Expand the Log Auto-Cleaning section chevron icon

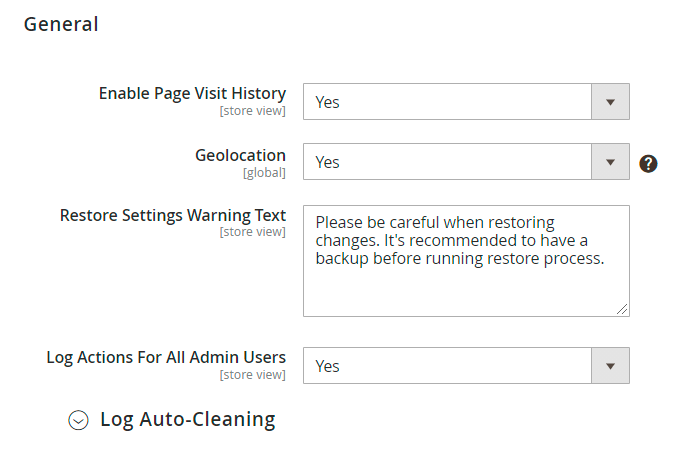click(x=78, y=421)
